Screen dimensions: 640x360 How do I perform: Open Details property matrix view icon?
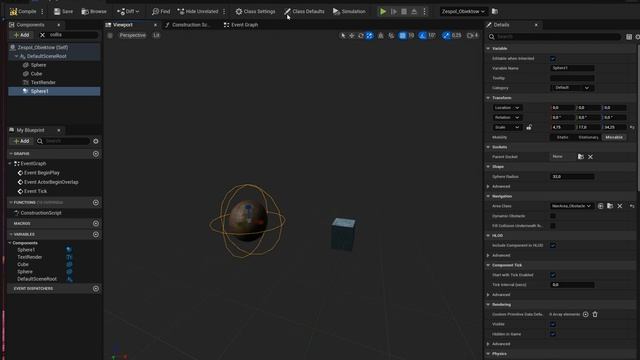click(x=629, y=37)
